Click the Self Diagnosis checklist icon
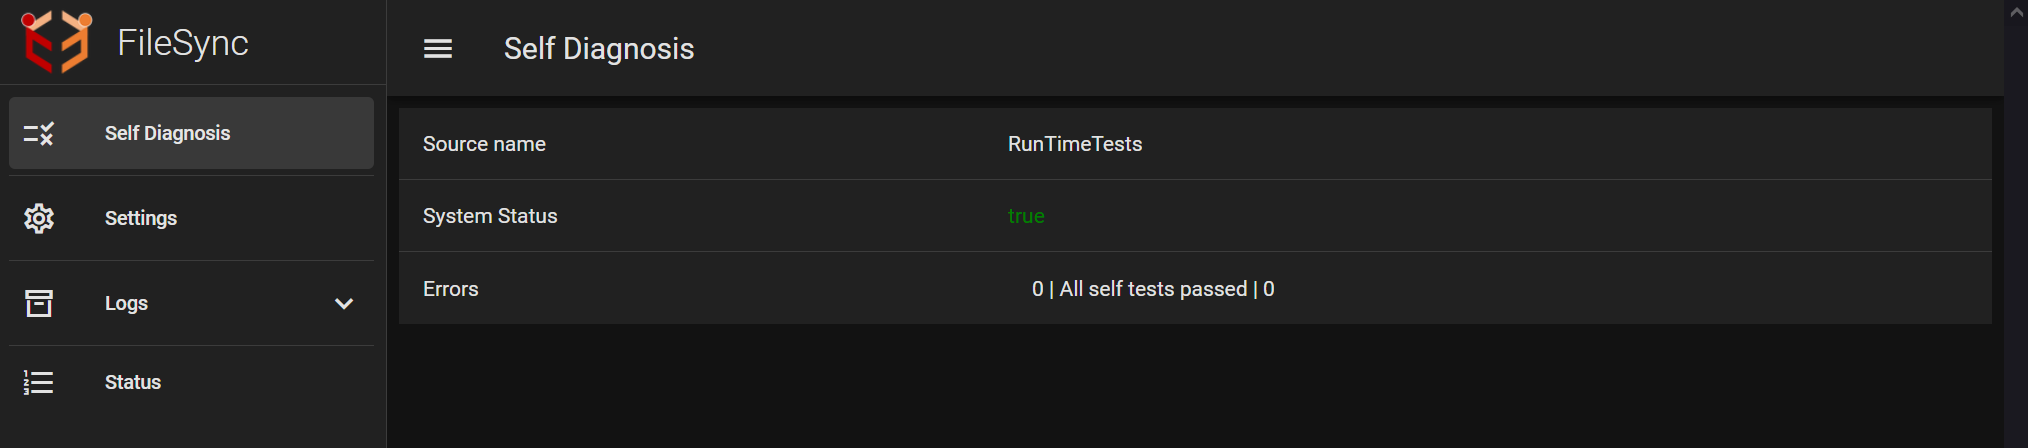Viewport: 2028px width, 448px height. 39,133
